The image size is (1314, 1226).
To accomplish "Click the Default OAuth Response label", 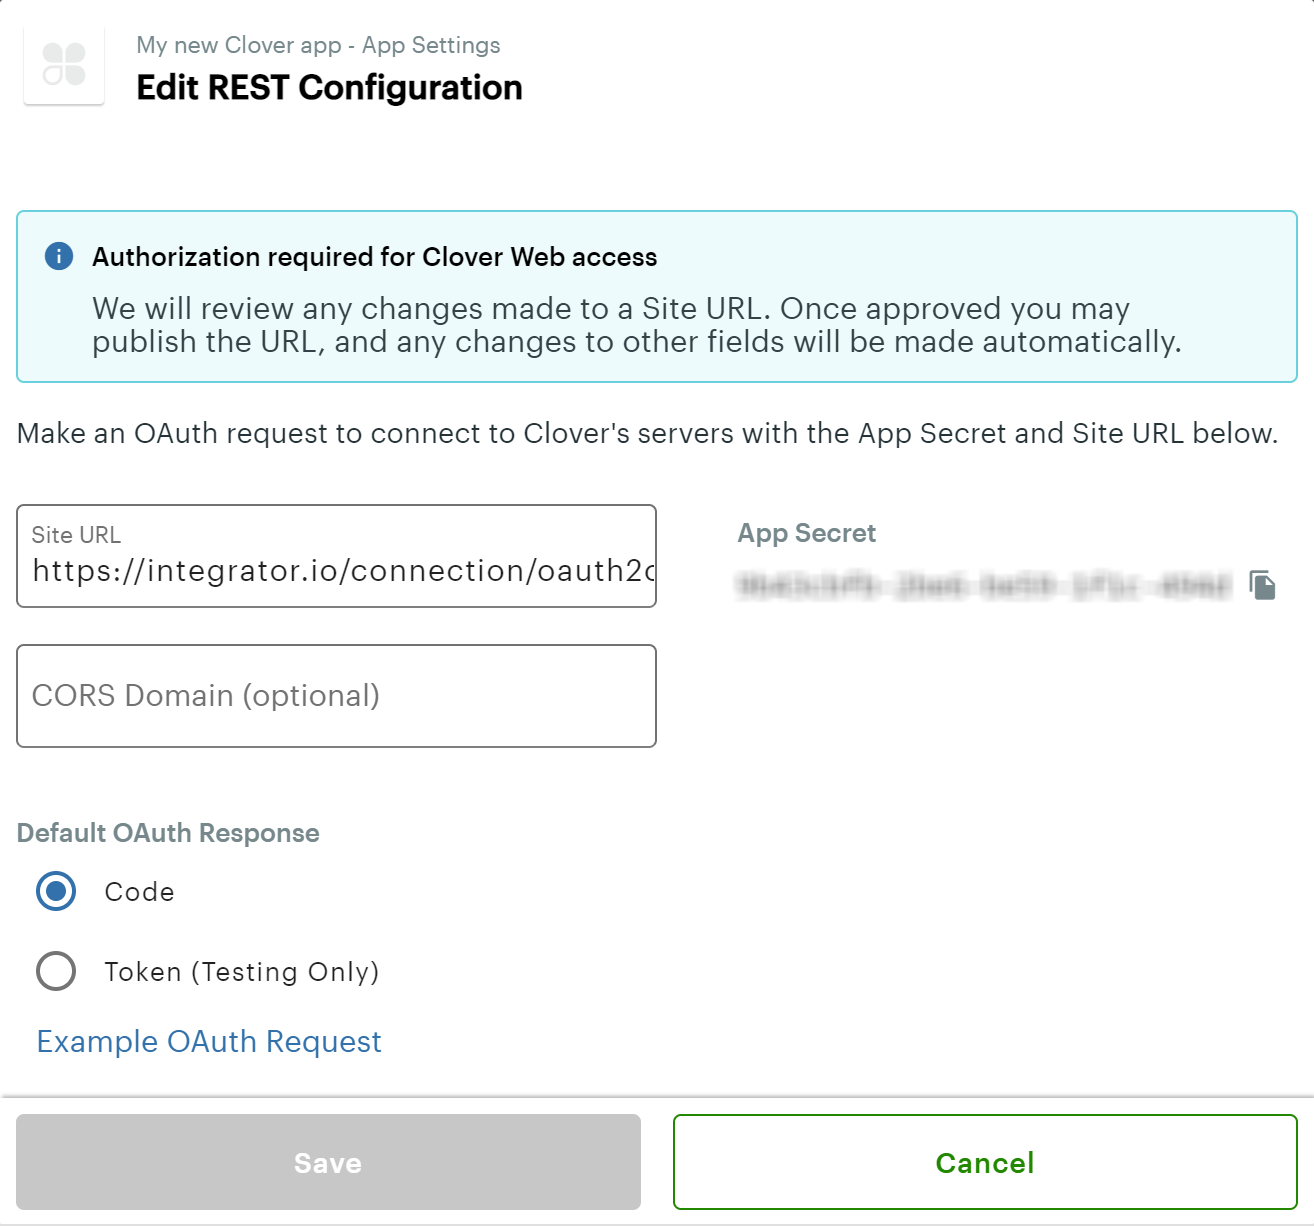I will (x=168, y=833).
